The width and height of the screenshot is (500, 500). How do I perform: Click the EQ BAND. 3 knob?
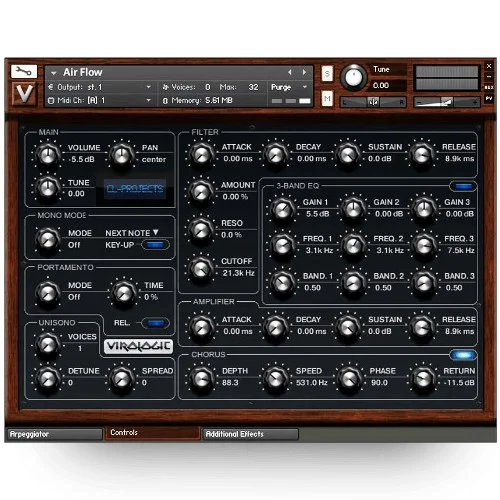tap(424, 283)
